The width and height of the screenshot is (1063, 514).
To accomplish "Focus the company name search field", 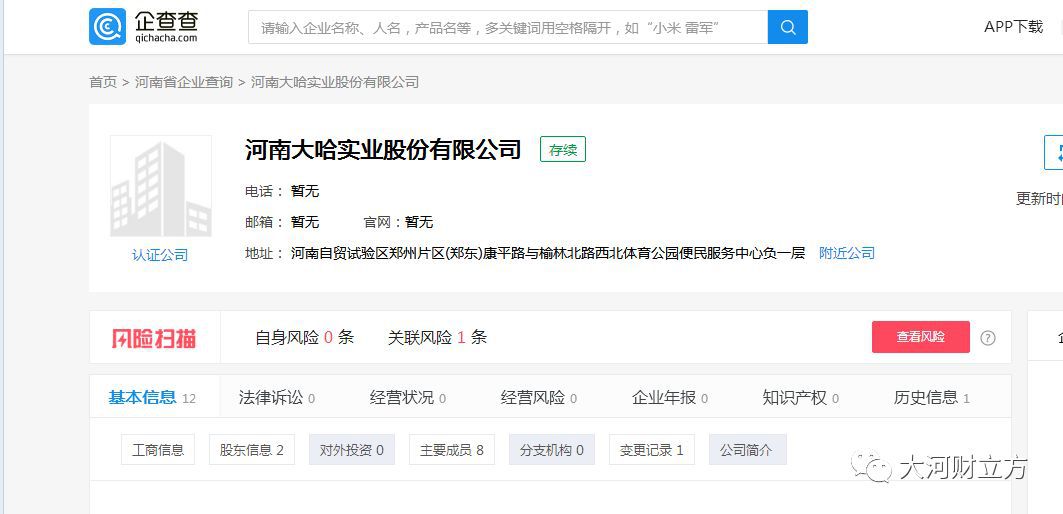I will [508, 27].
